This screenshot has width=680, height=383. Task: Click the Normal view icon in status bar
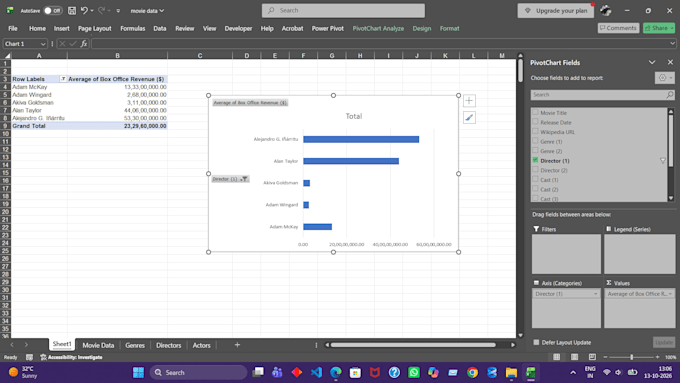556,357
